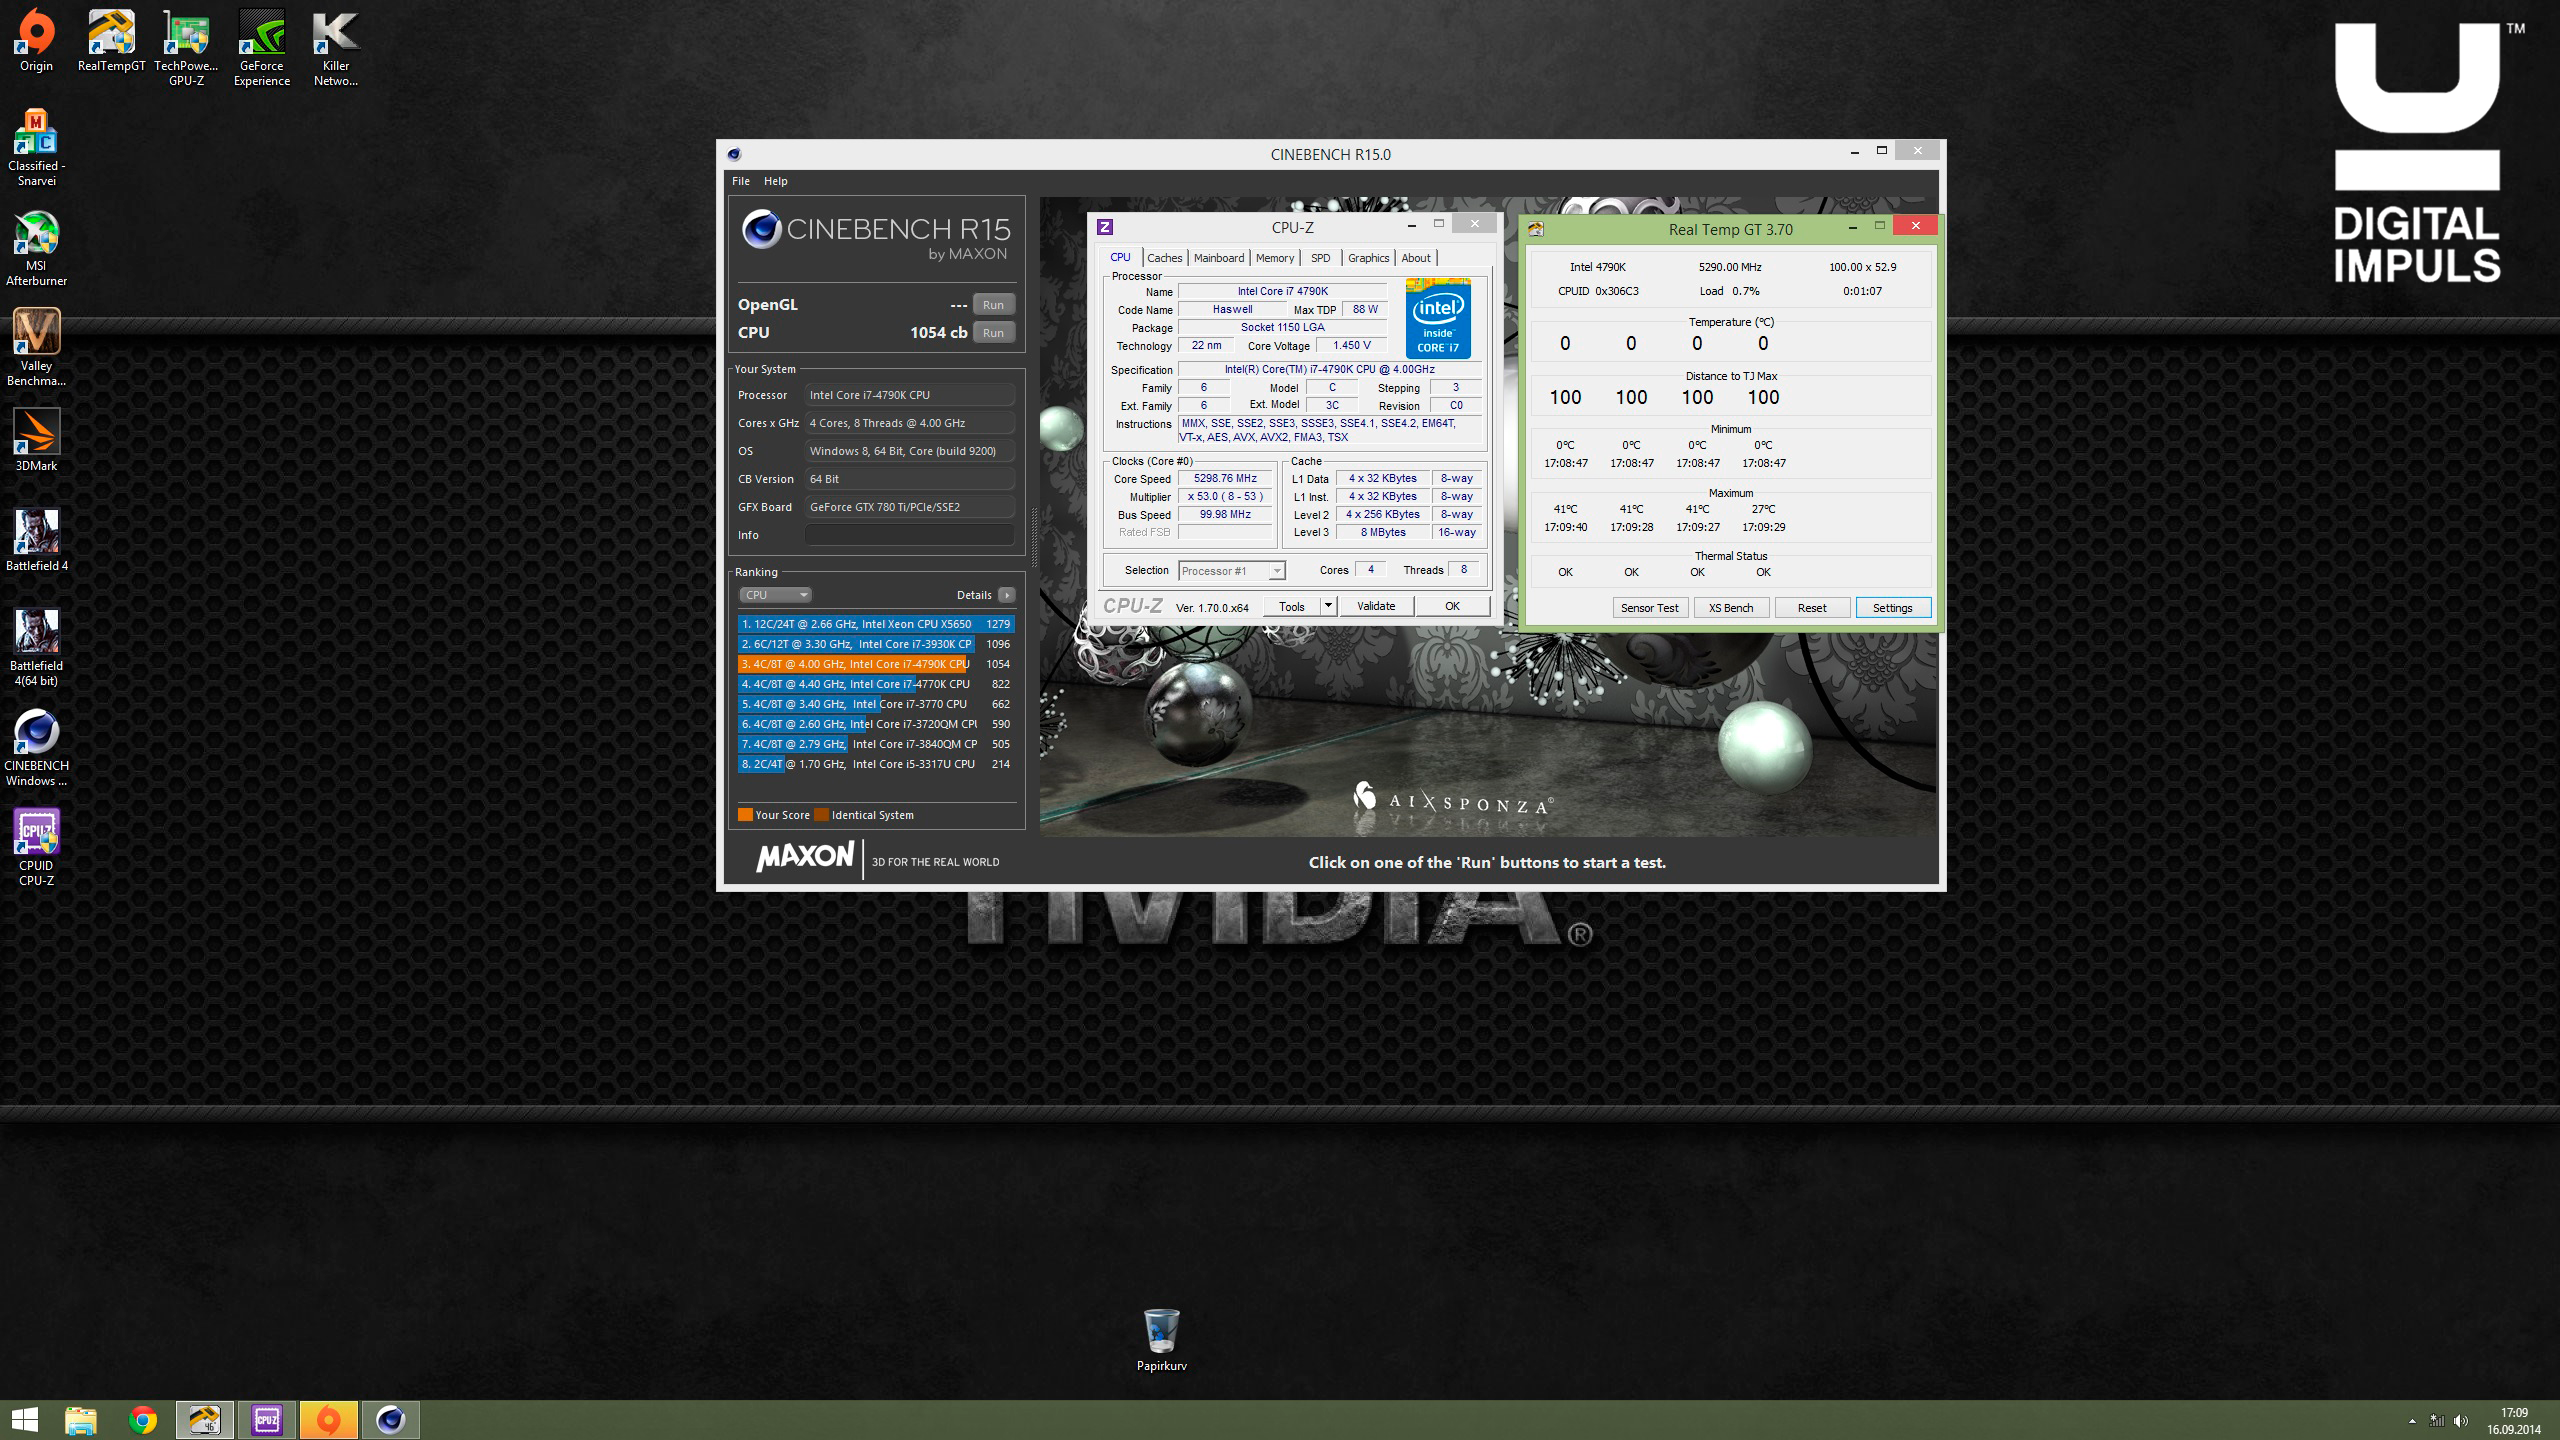Click the Cinebench title bar app icon

coord(734,154)
